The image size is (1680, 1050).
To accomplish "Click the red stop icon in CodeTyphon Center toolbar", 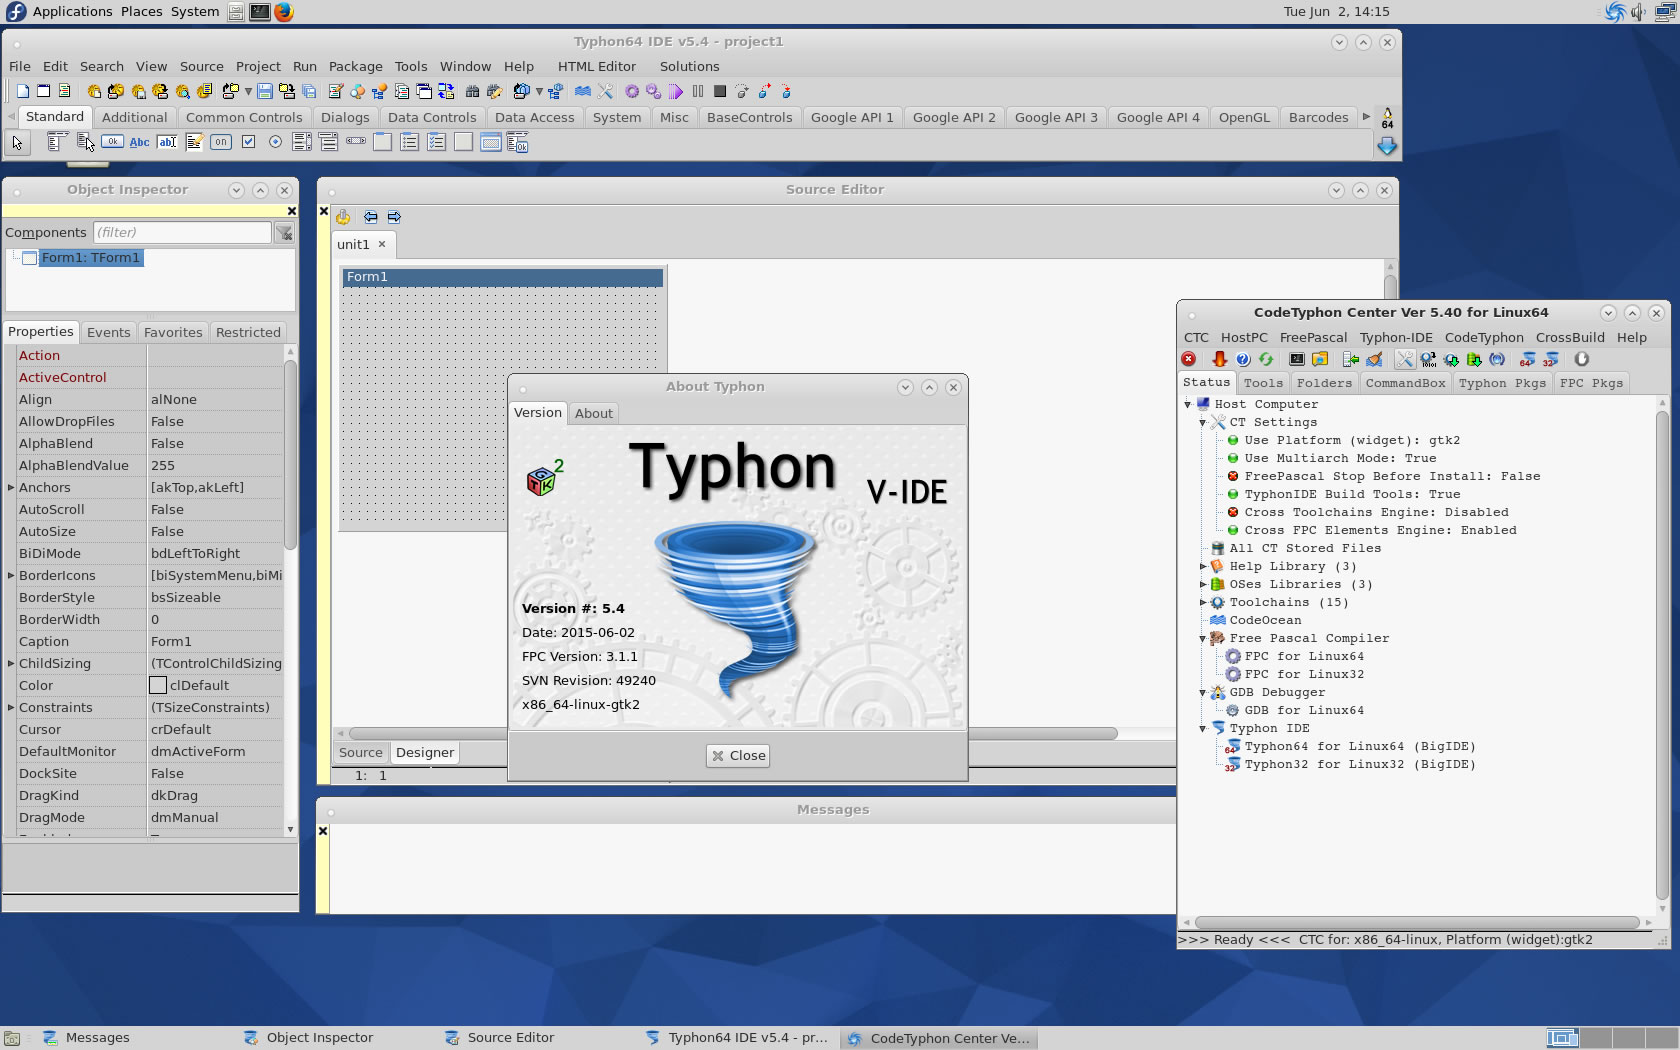I will pos(1189,359).
